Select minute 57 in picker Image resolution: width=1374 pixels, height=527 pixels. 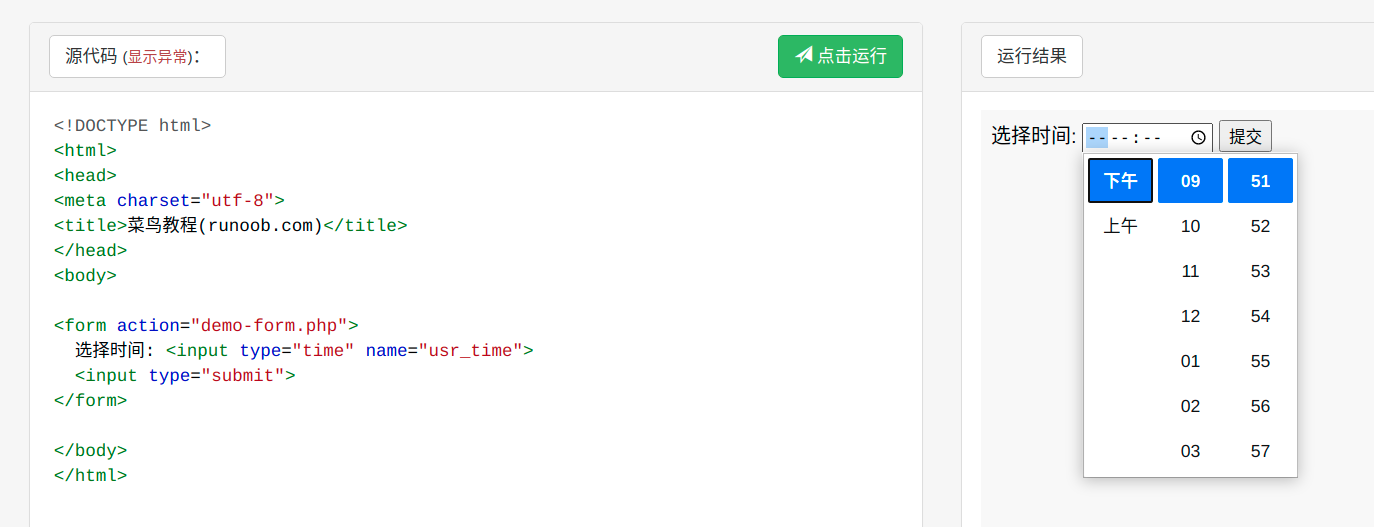coord(1260,451)
